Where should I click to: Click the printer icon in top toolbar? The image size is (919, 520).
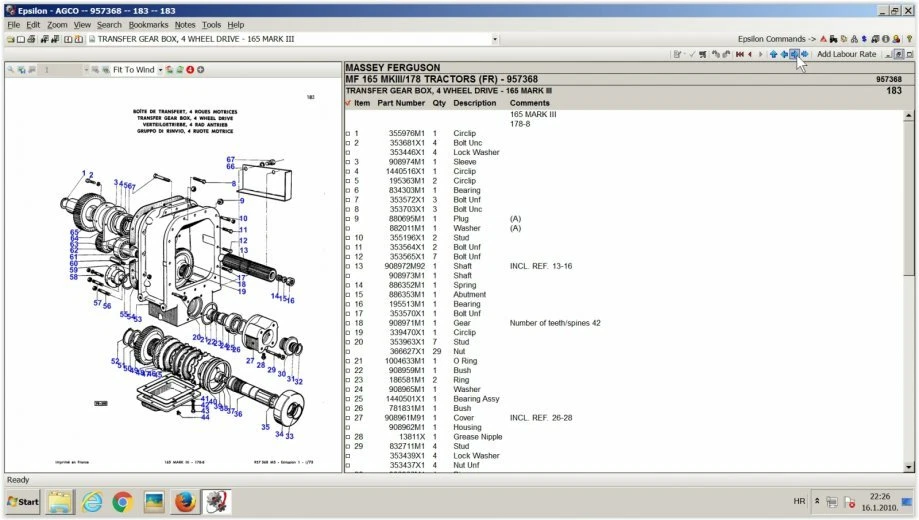tap(31, 39)
